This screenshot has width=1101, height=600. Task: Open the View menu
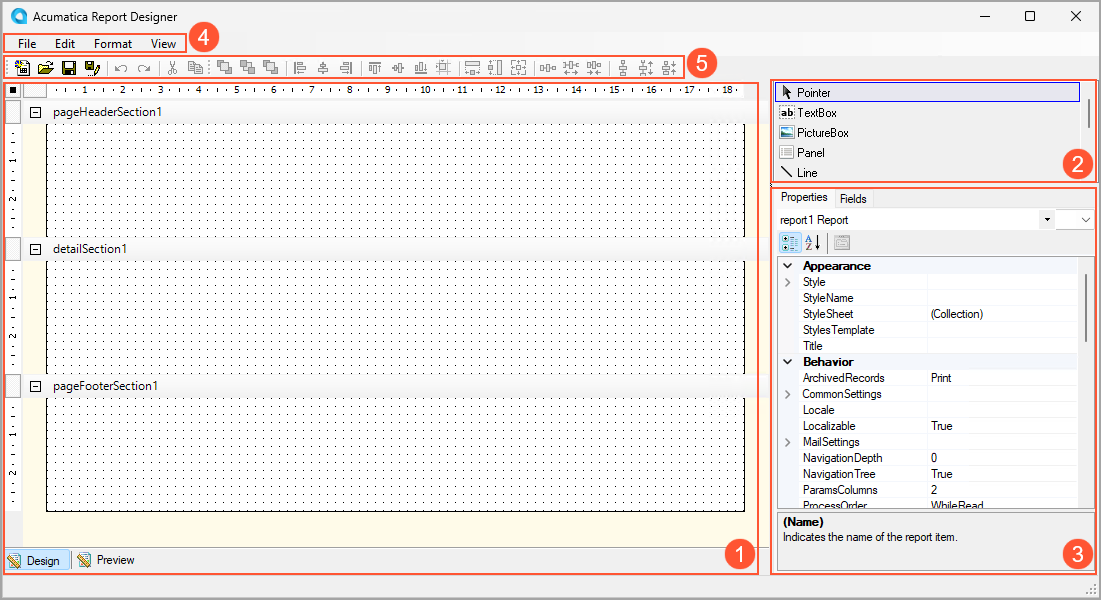point(164,44)
